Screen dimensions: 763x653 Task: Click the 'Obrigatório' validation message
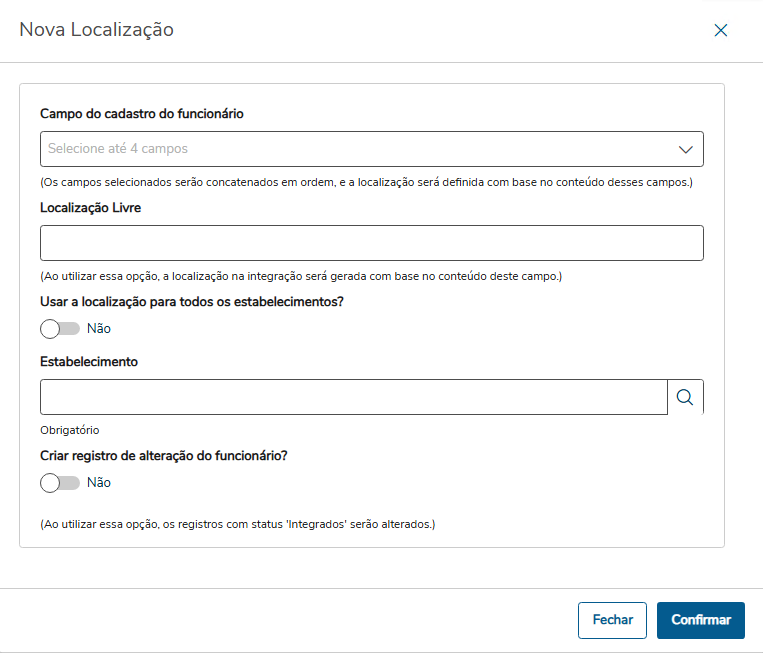point(70,430)
